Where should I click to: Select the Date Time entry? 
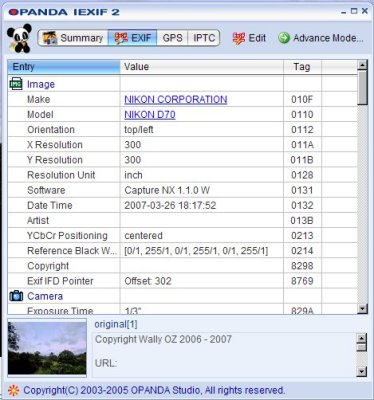[182, 205]
